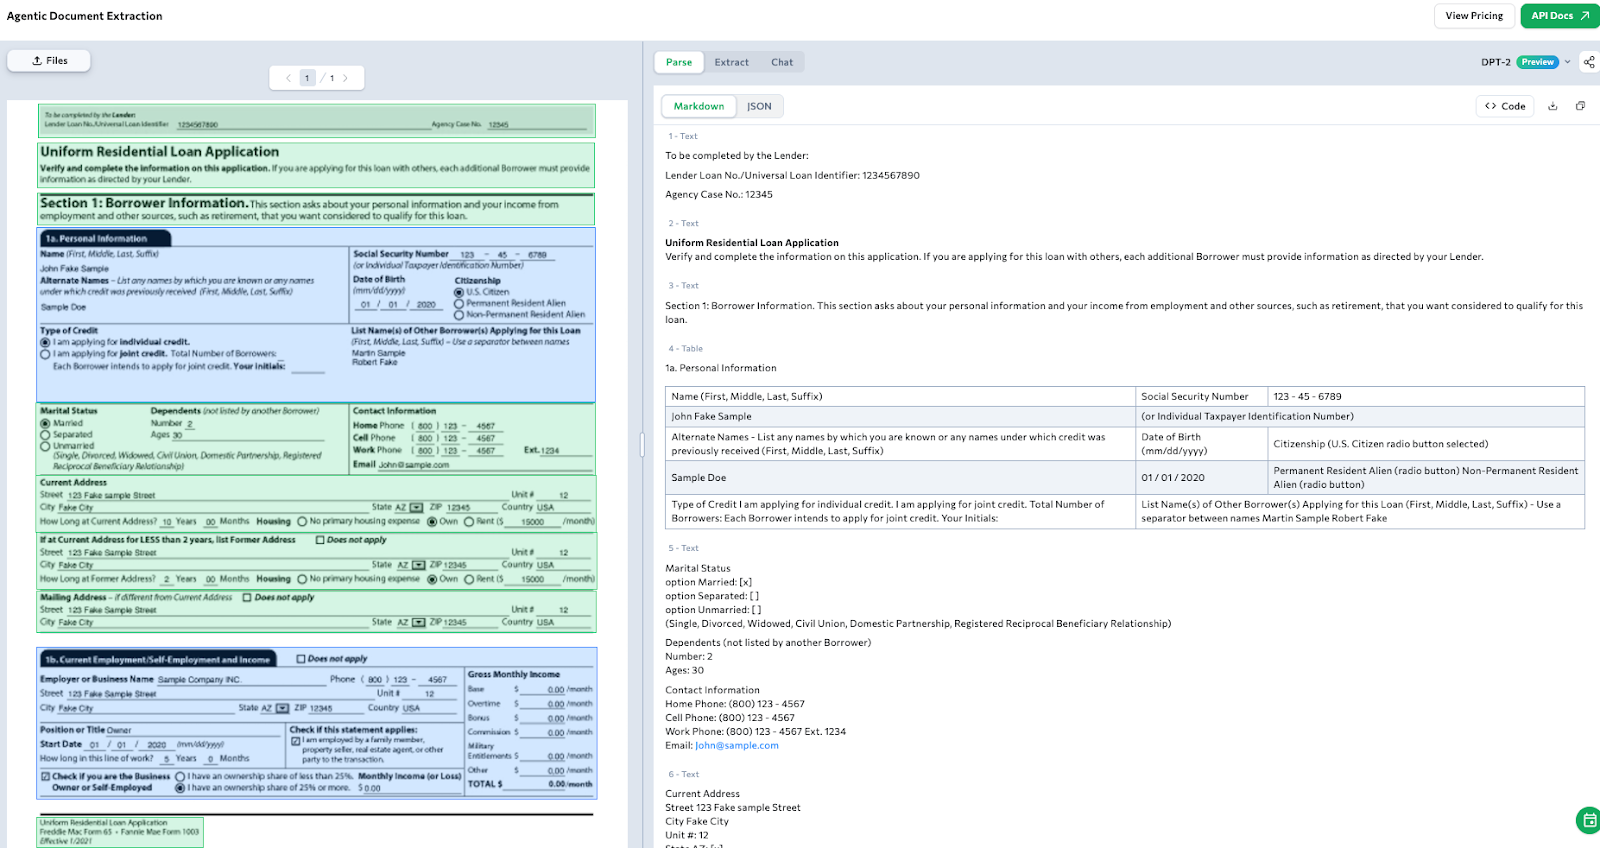This screenshot has height=848, width=1600.
Task: Go to the next document page
Action: pos(346,78)
